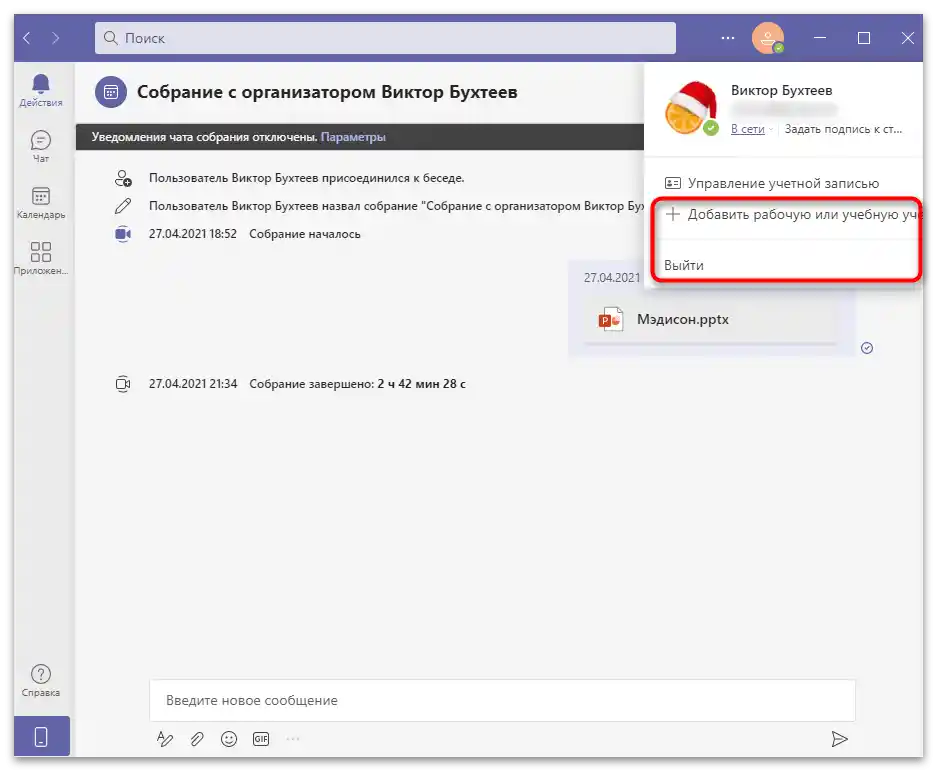This screenshot has width=937, height=771.
Task: Send the message with arrow icon
Action: click(839, 739)
